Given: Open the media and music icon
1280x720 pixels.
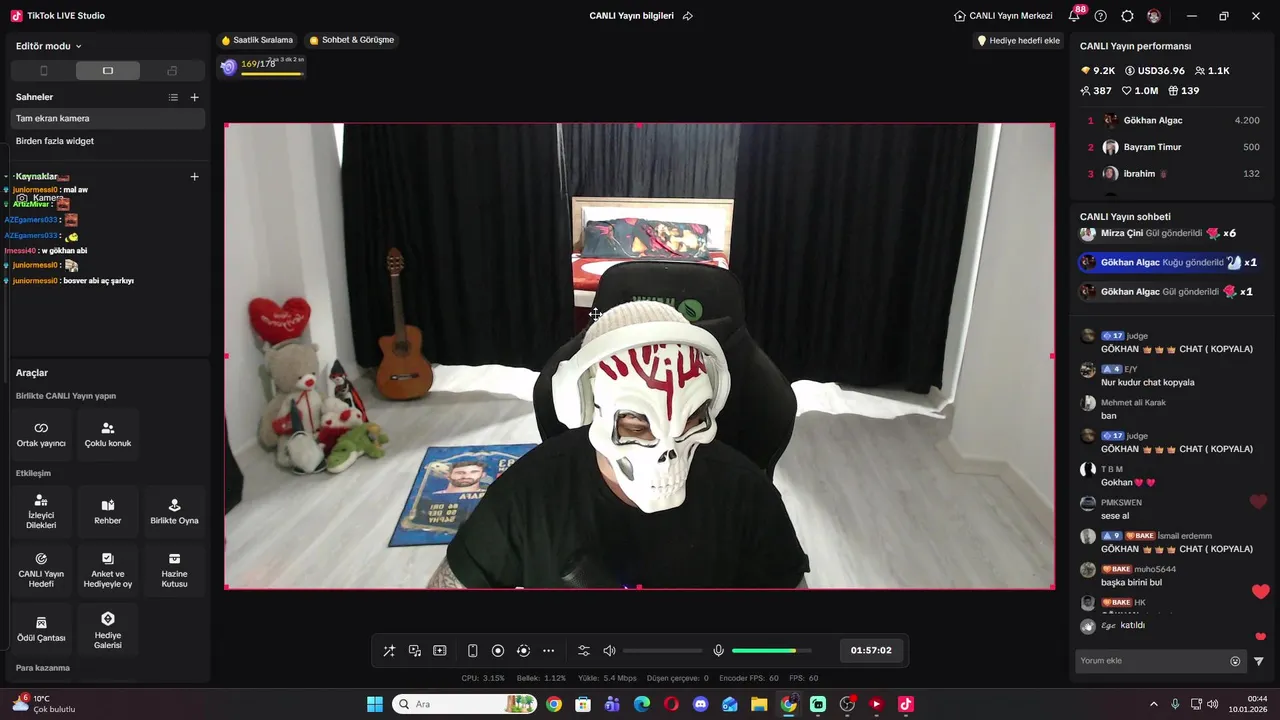Looking at the screenshot, I should coord(415,651).
